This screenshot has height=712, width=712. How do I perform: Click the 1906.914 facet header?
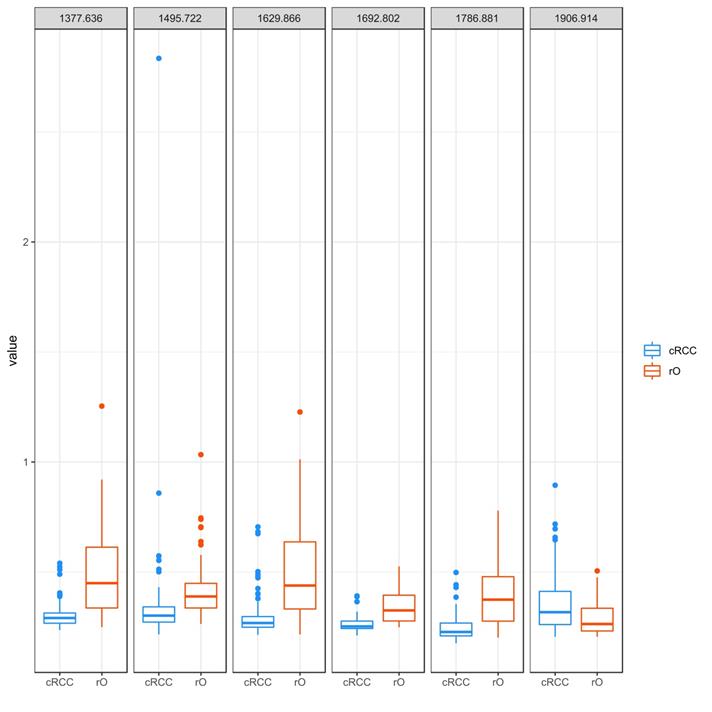(576, 18)
